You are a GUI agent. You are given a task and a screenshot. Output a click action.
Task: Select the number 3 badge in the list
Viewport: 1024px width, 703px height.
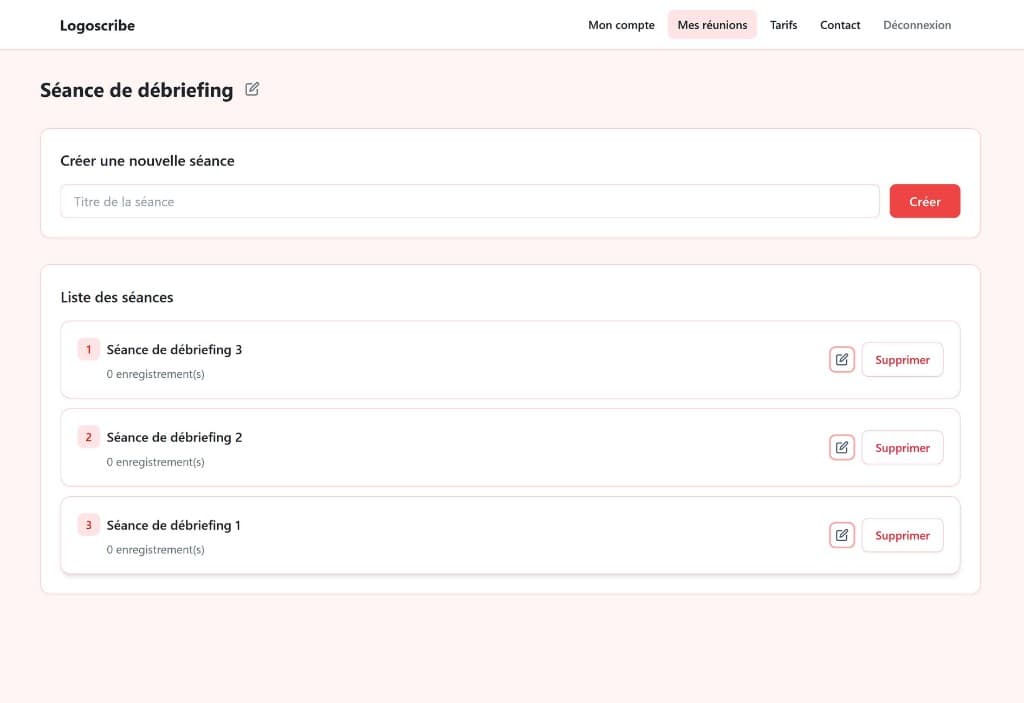88,525
